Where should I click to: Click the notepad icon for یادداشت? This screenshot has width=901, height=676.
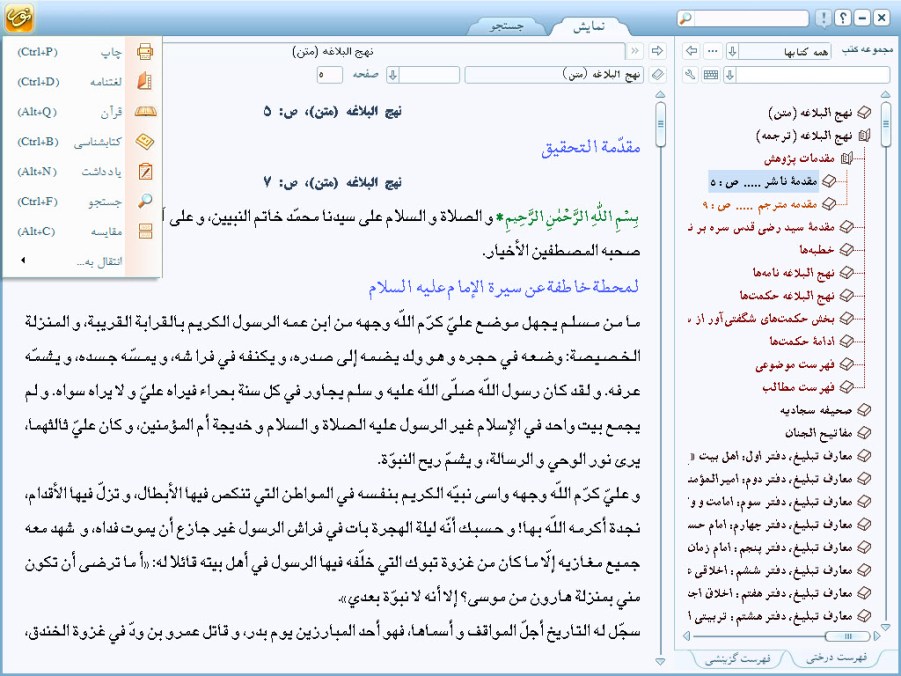pyautogui.click(x=145, y=171)
